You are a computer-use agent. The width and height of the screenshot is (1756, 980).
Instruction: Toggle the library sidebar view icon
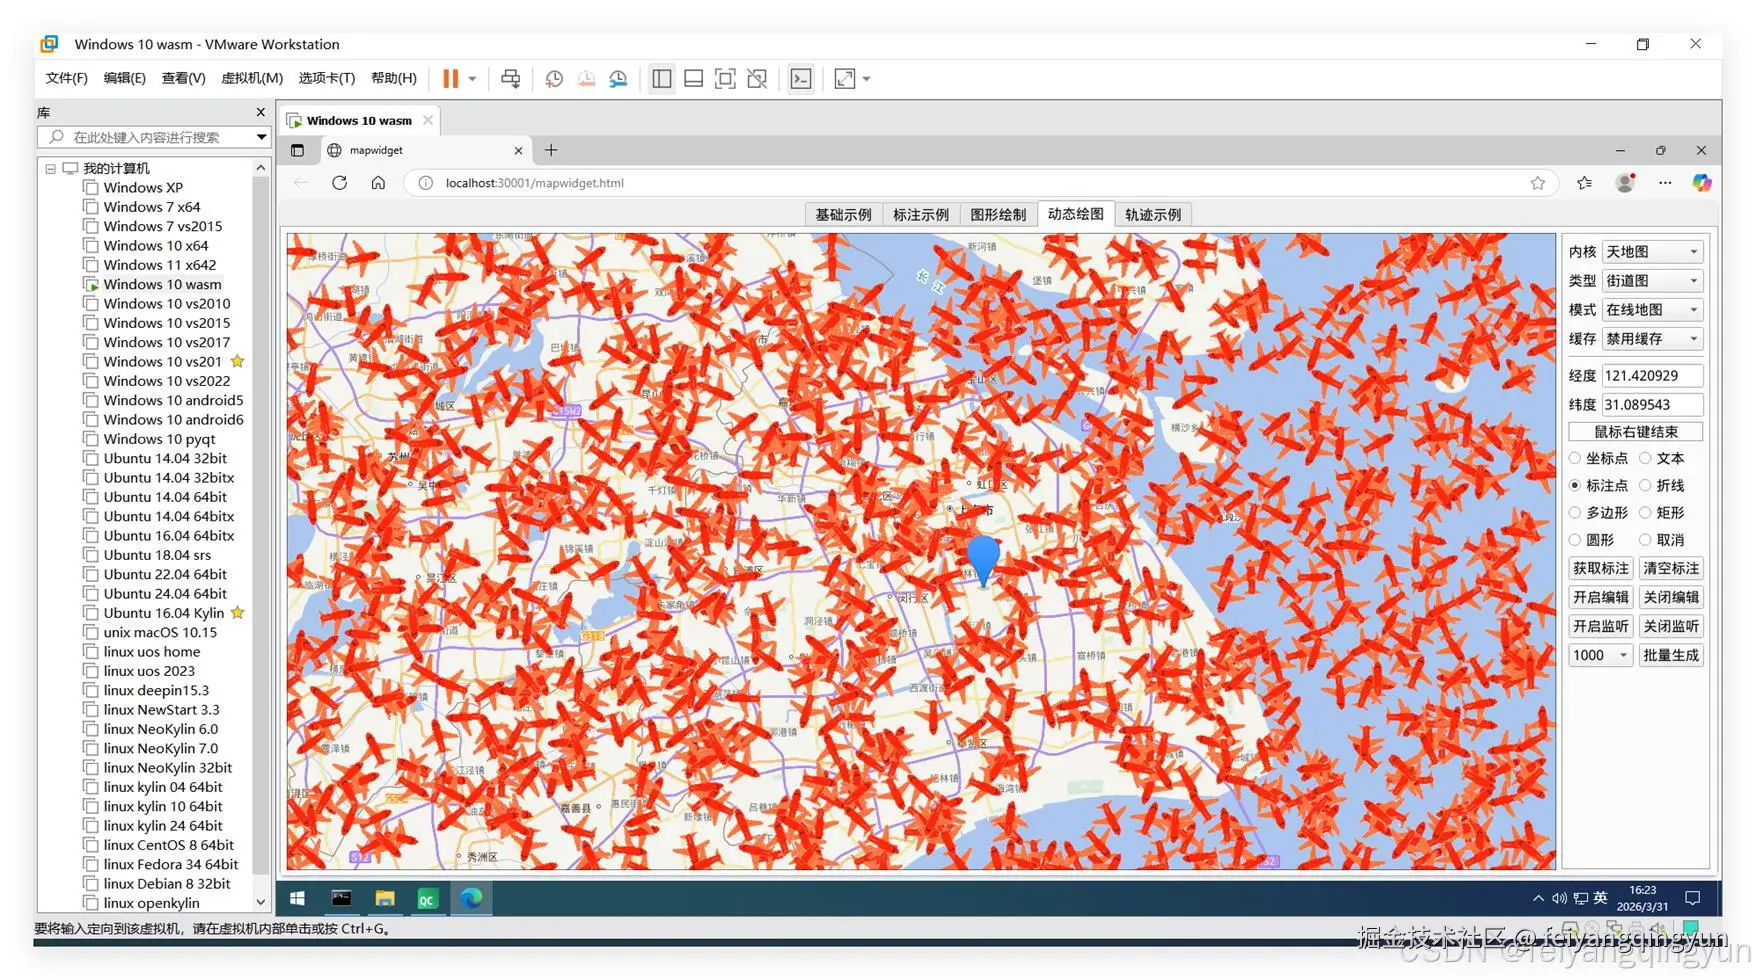(662, 79)
